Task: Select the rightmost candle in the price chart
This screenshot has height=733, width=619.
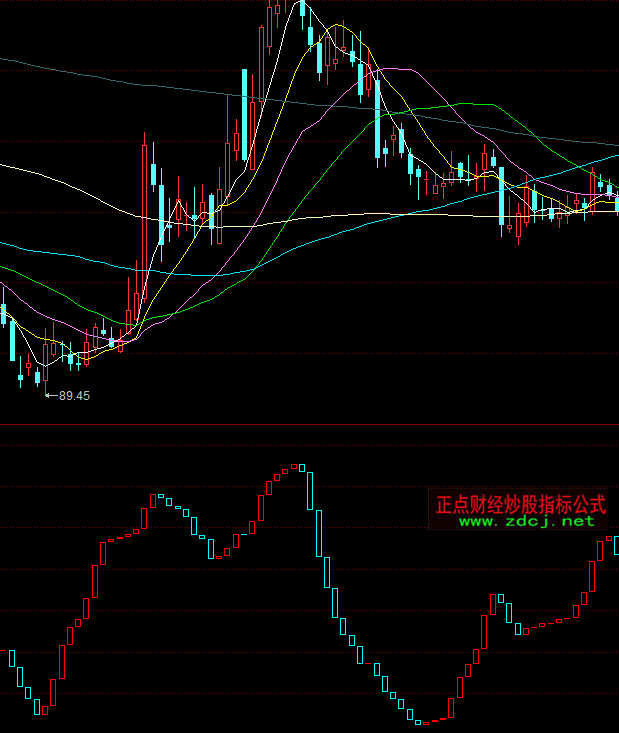Action: (617, 203)
